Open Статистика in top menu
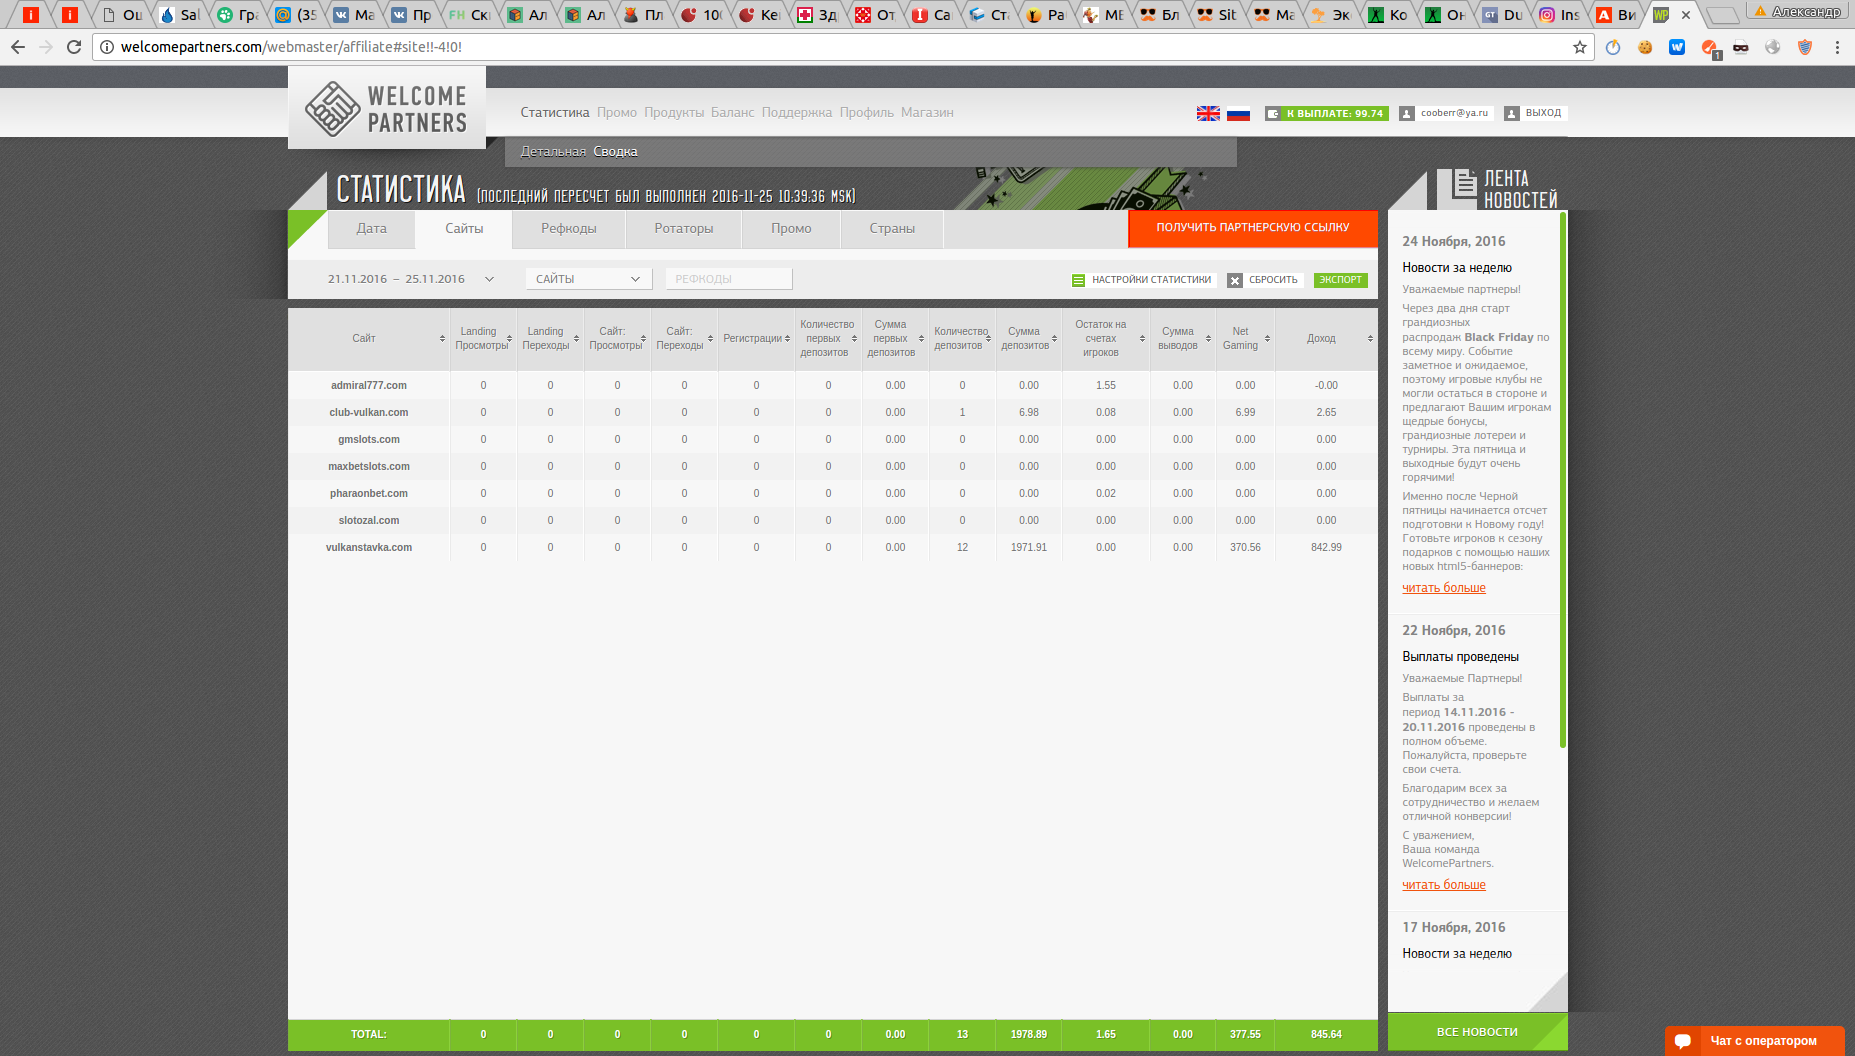The height and width of the screenshot is (1056, 1855). pos(555,113)
